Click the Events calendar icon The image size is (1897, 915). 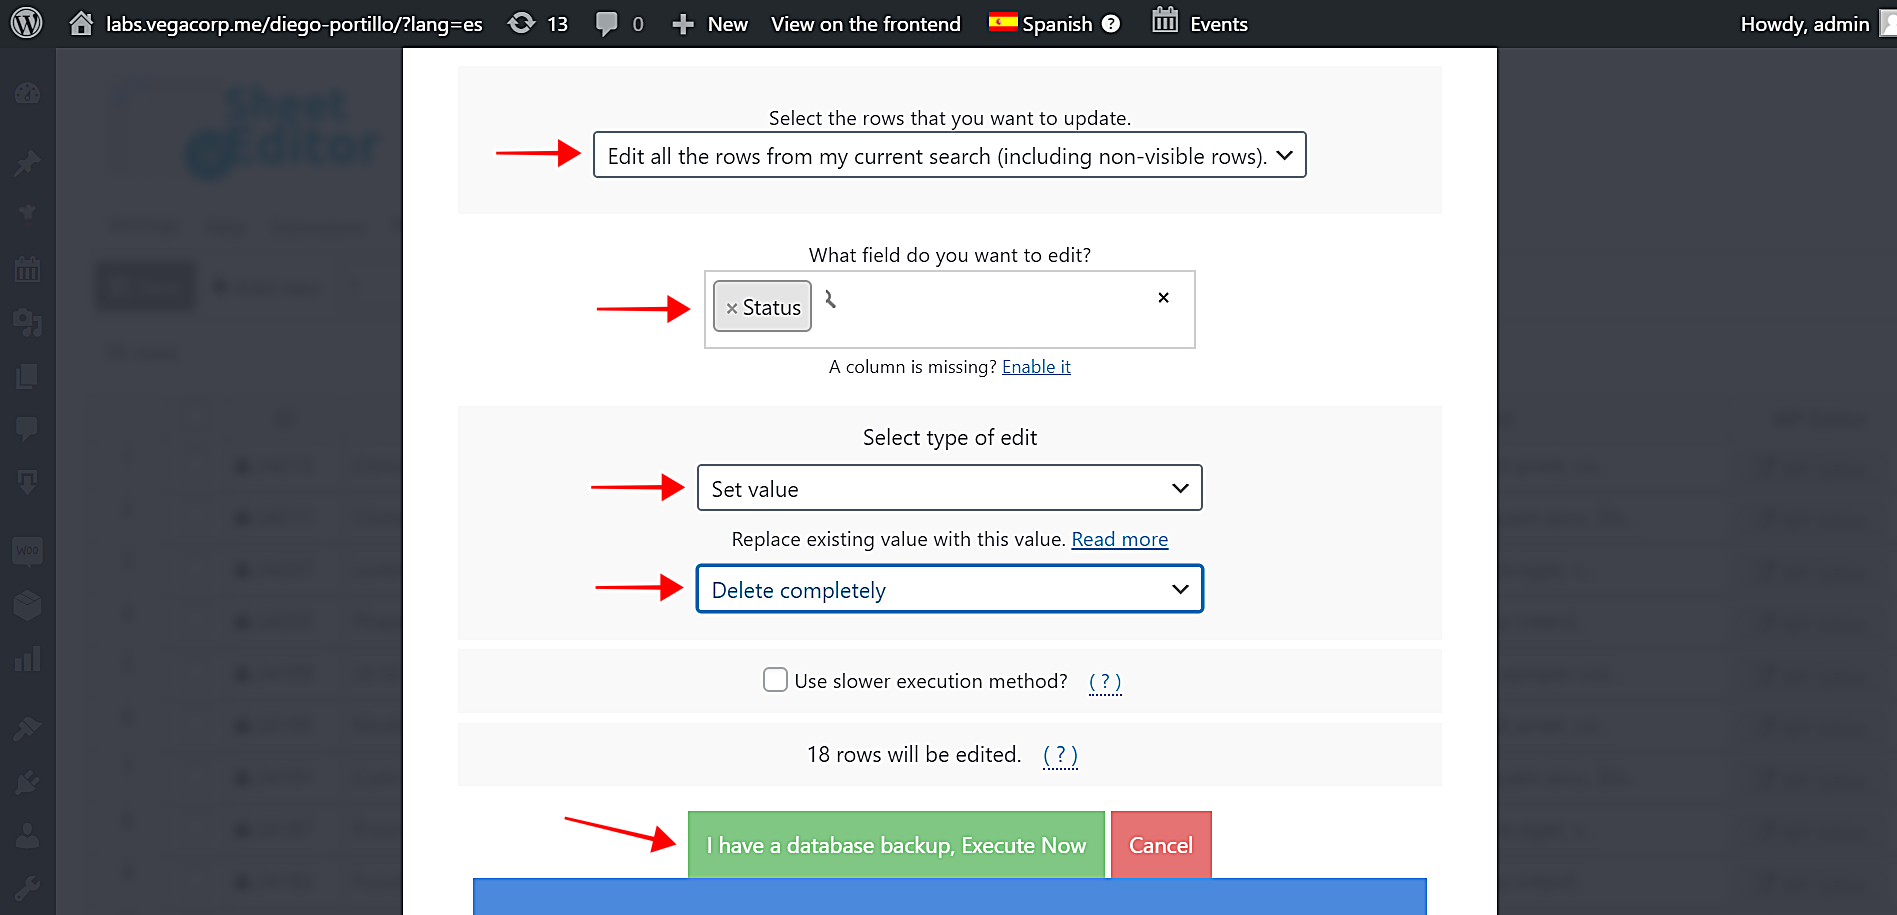[x=1165, y=21]
